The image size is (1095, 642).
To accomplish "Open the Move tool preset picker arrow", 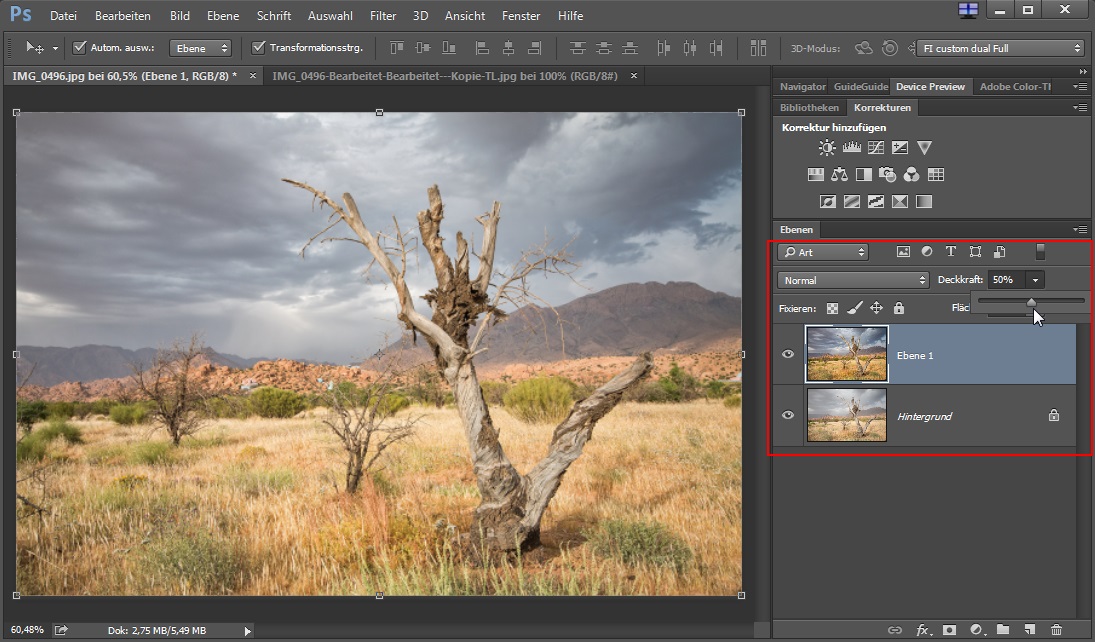I will tap(55, 48).
